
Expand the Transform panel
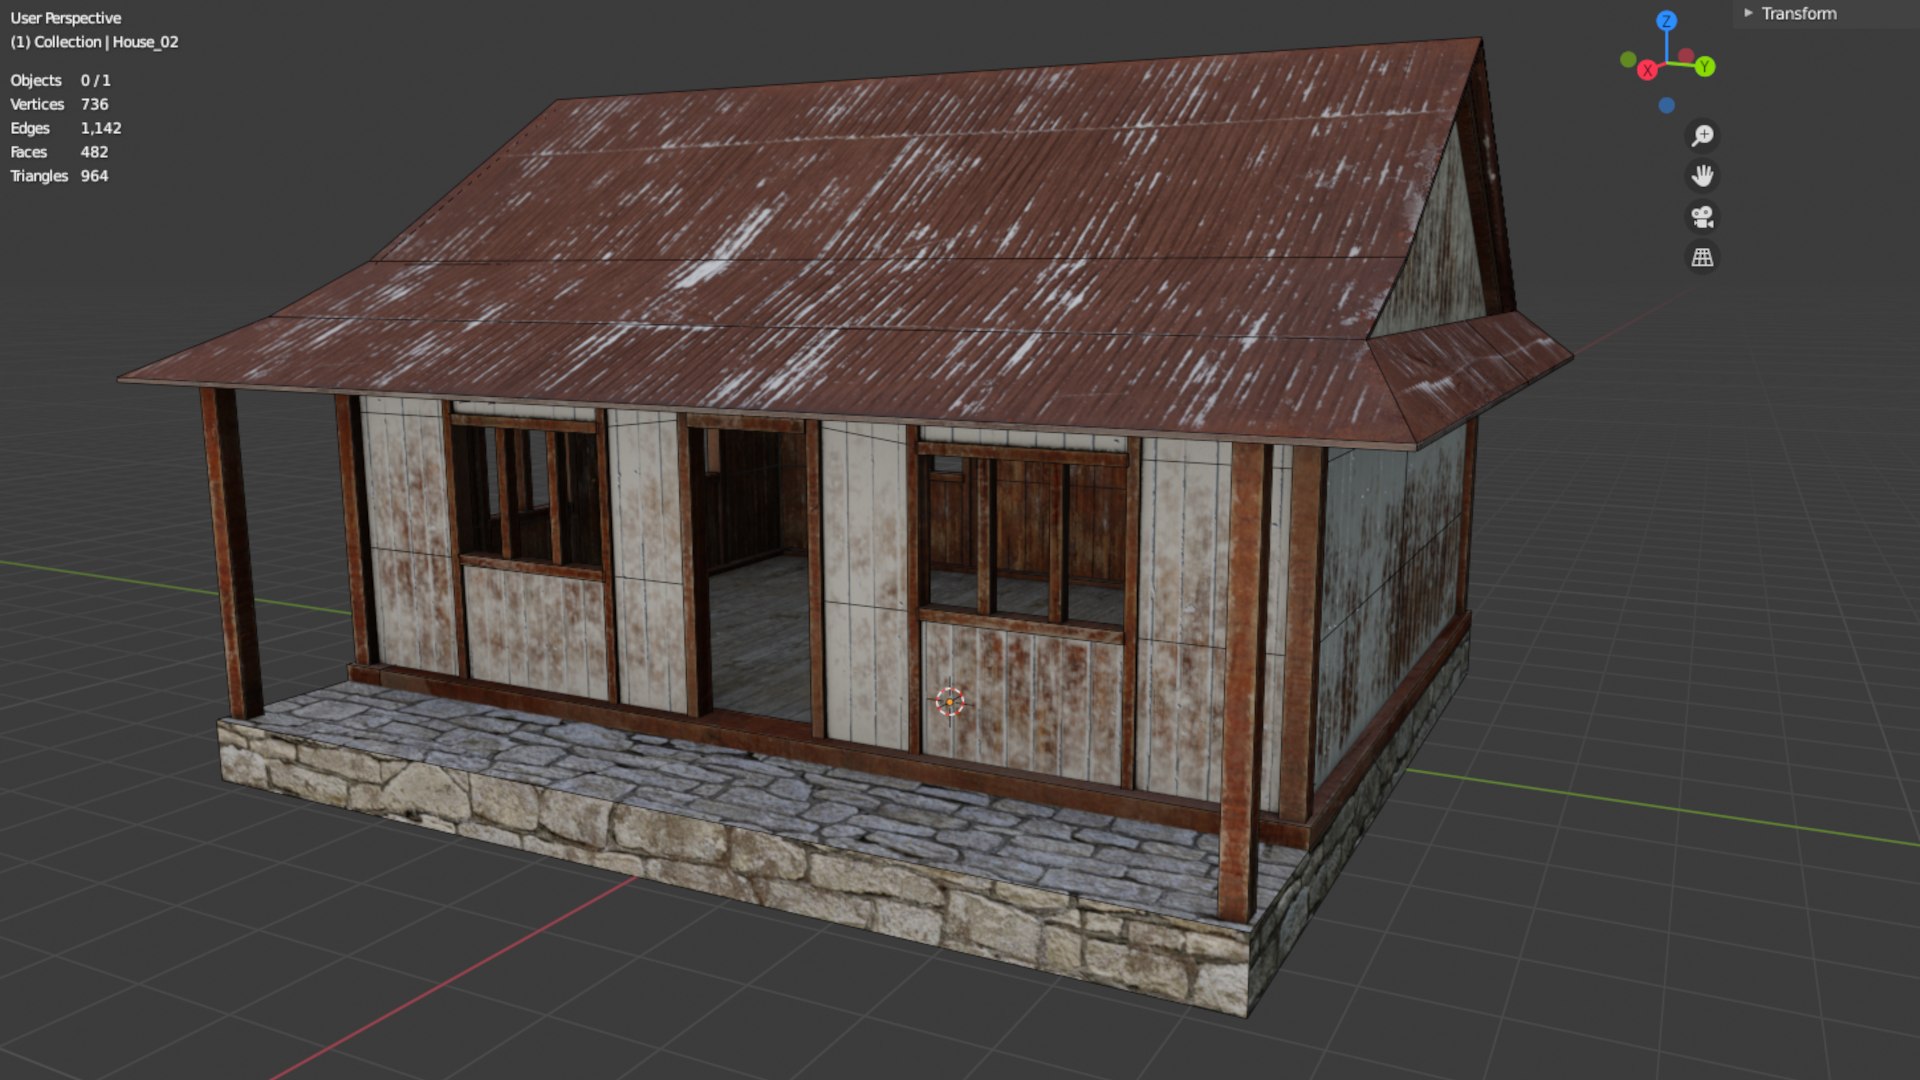point(1748,13)
